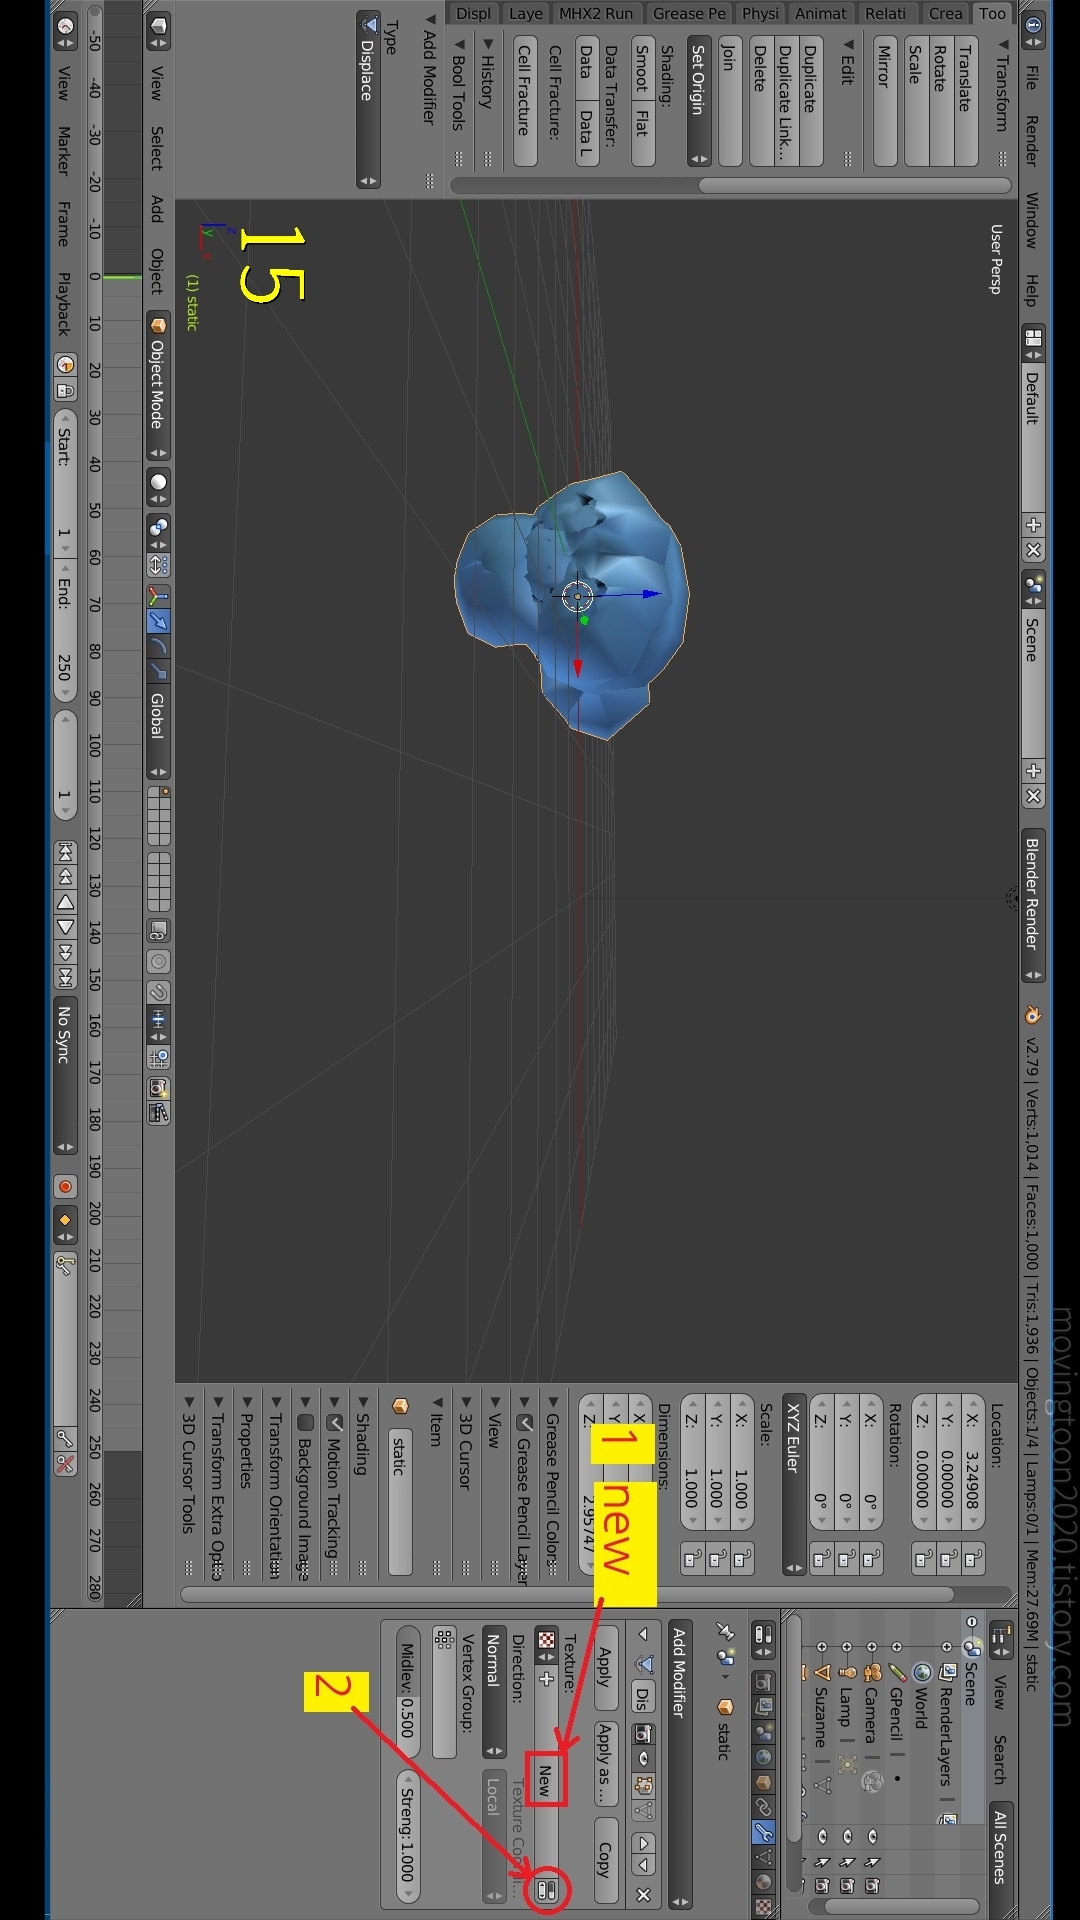This screenshot has height=1920, width=1080.
Task: Select the scale manipulator icon
Action: pos(158,670)
